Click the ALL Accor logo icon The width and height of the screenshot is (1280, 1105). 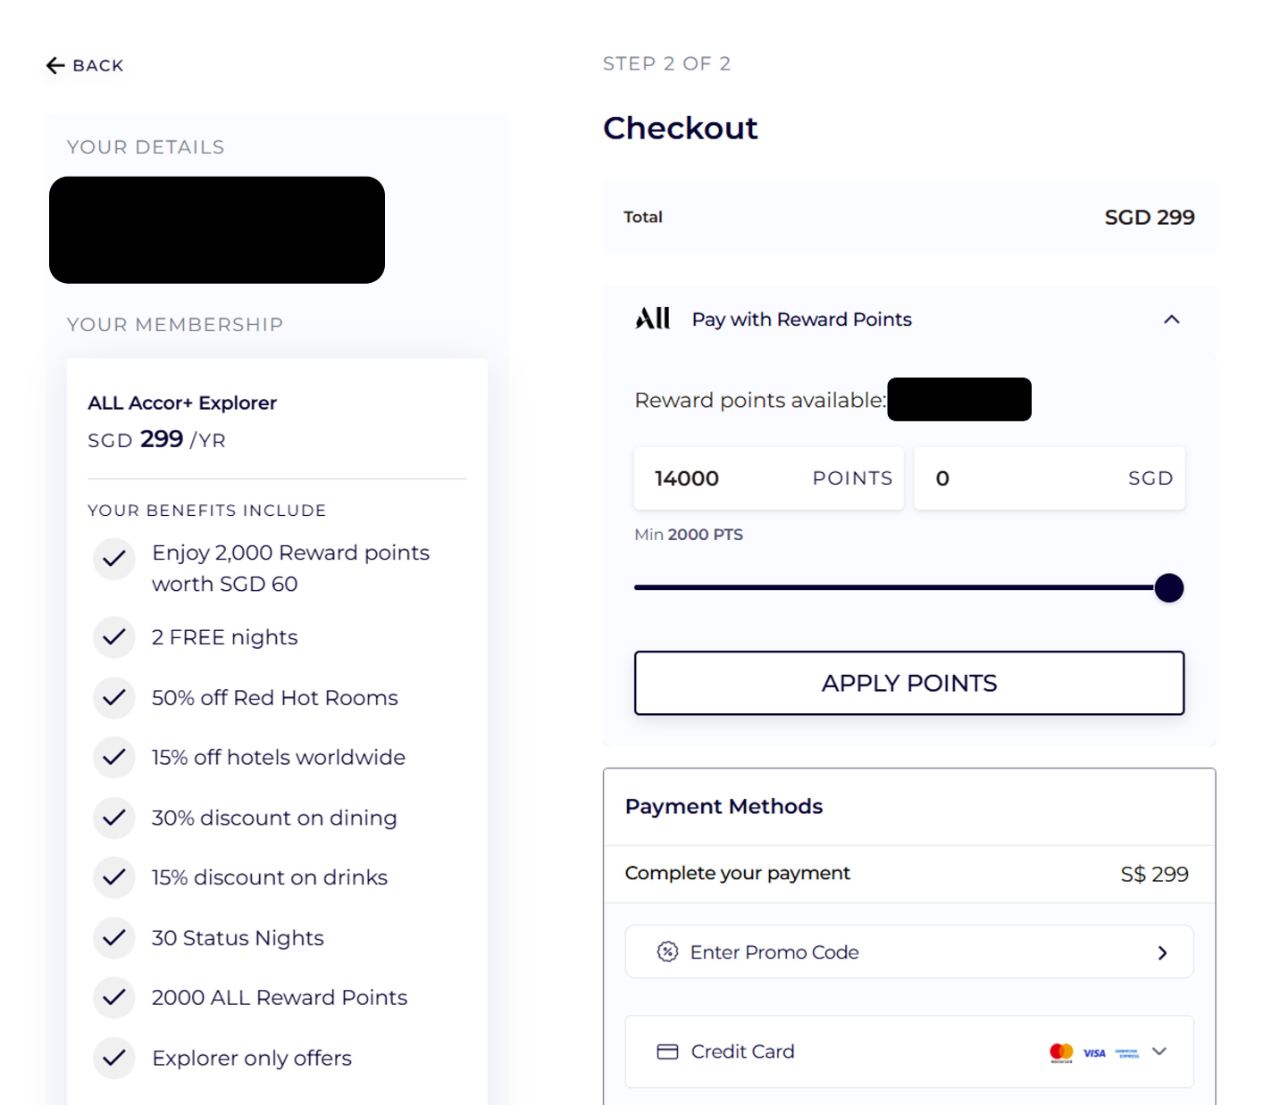tap(653, 319)
